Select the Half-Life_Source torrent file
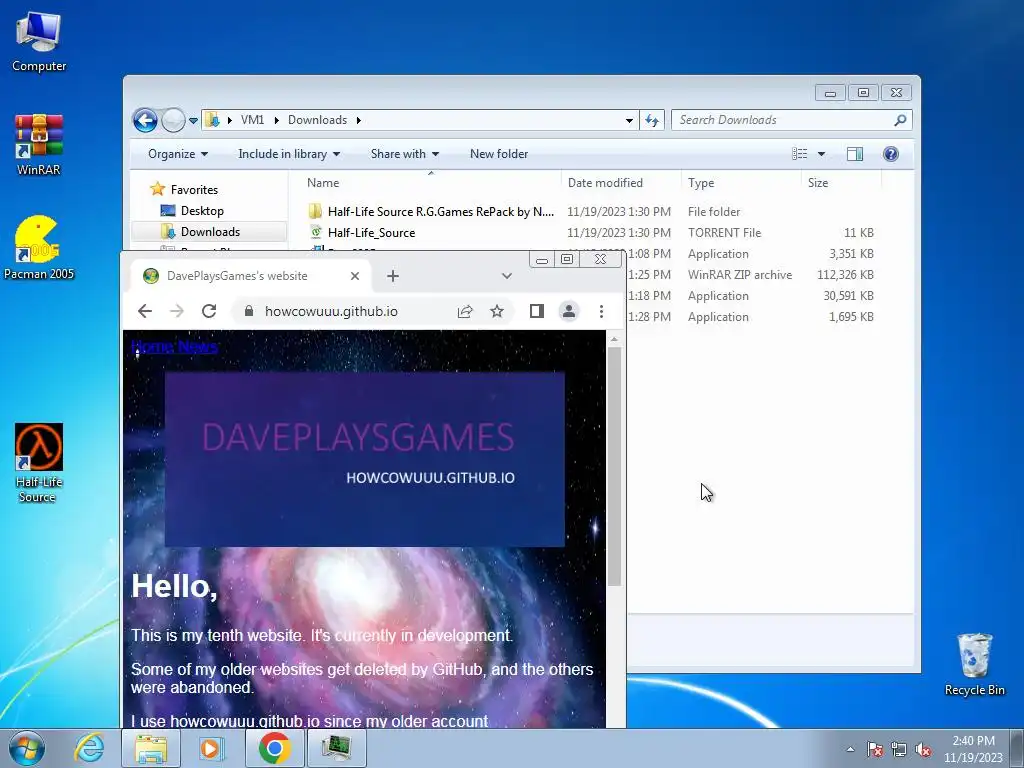Image resolution: width=1024 pixels, height=768 pixels. pyautogui.click(x=371, y=232)
